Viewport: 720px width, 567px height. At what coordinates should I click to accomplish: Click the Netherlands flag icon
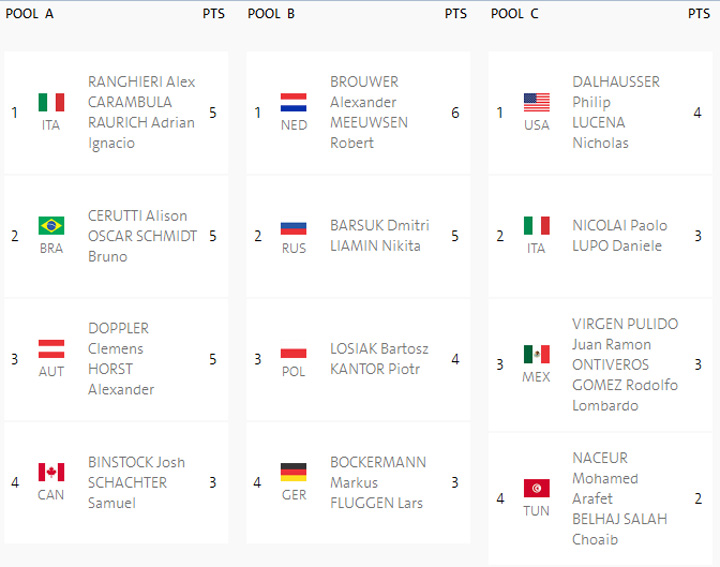click(293, 102)
